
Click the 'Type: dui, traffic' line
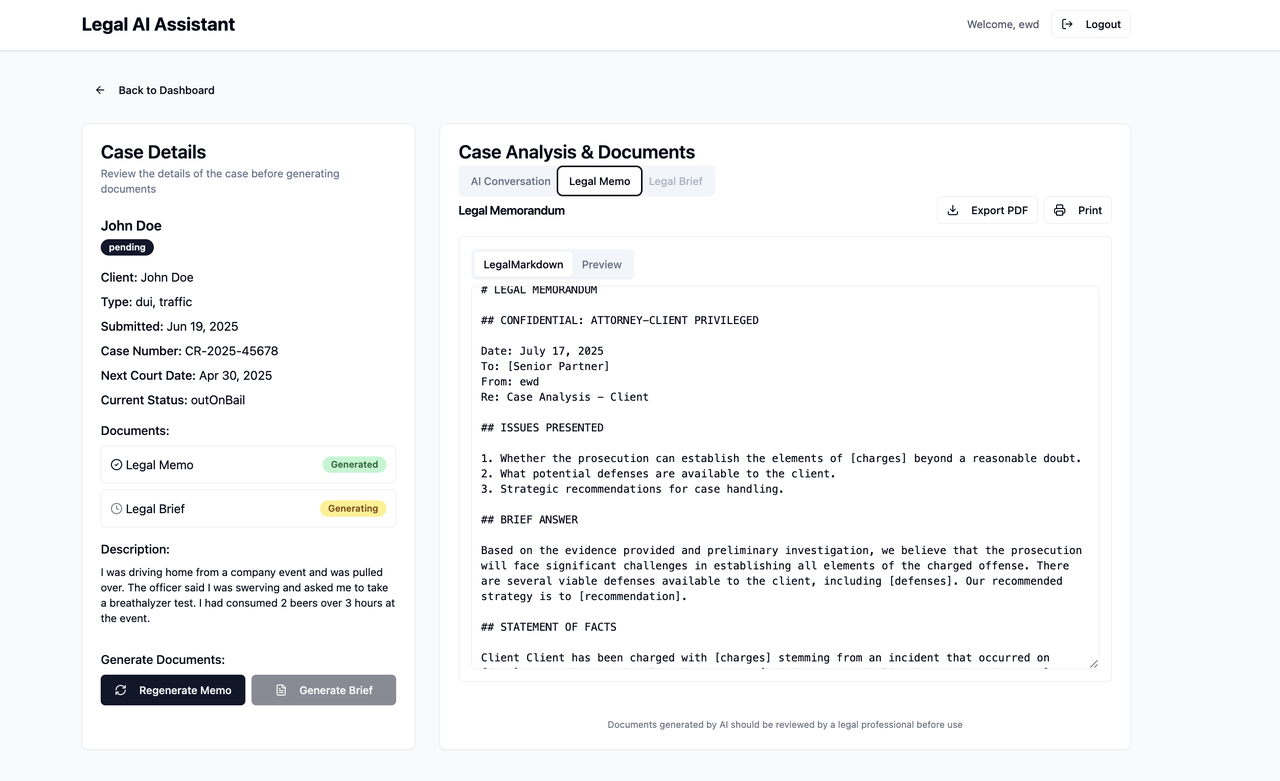pos(147,302)
